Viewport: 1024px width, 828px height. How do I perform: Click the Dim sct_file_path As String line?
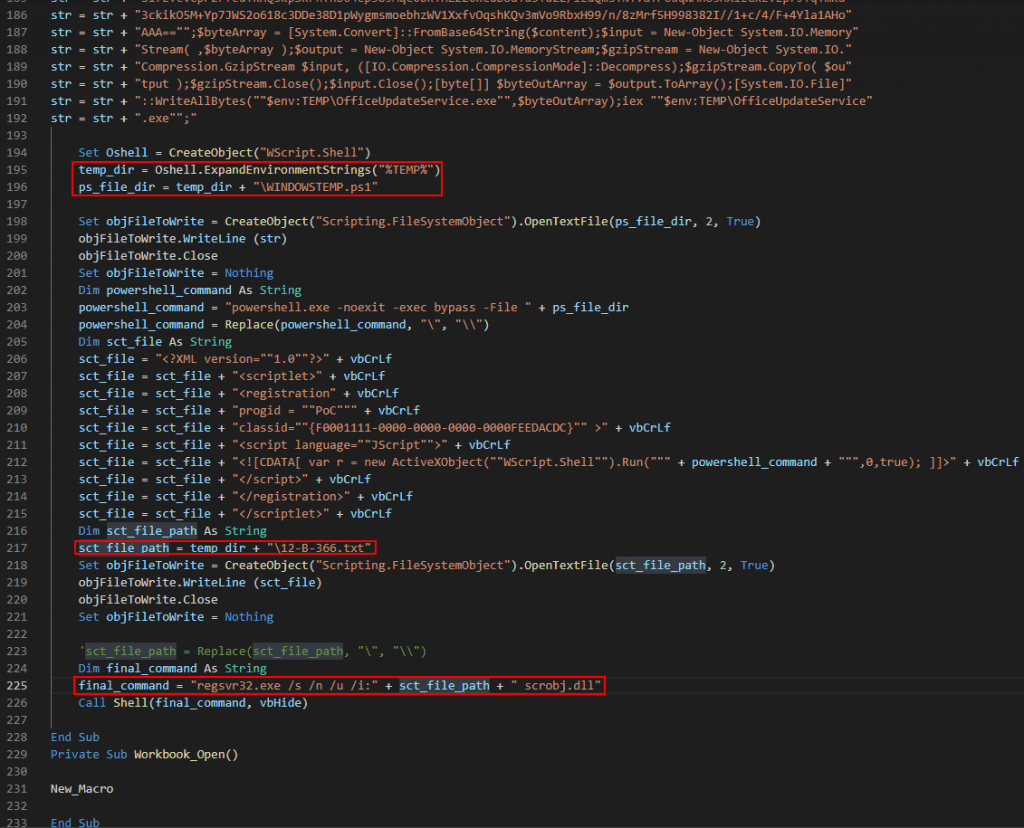tap(172, 531)
